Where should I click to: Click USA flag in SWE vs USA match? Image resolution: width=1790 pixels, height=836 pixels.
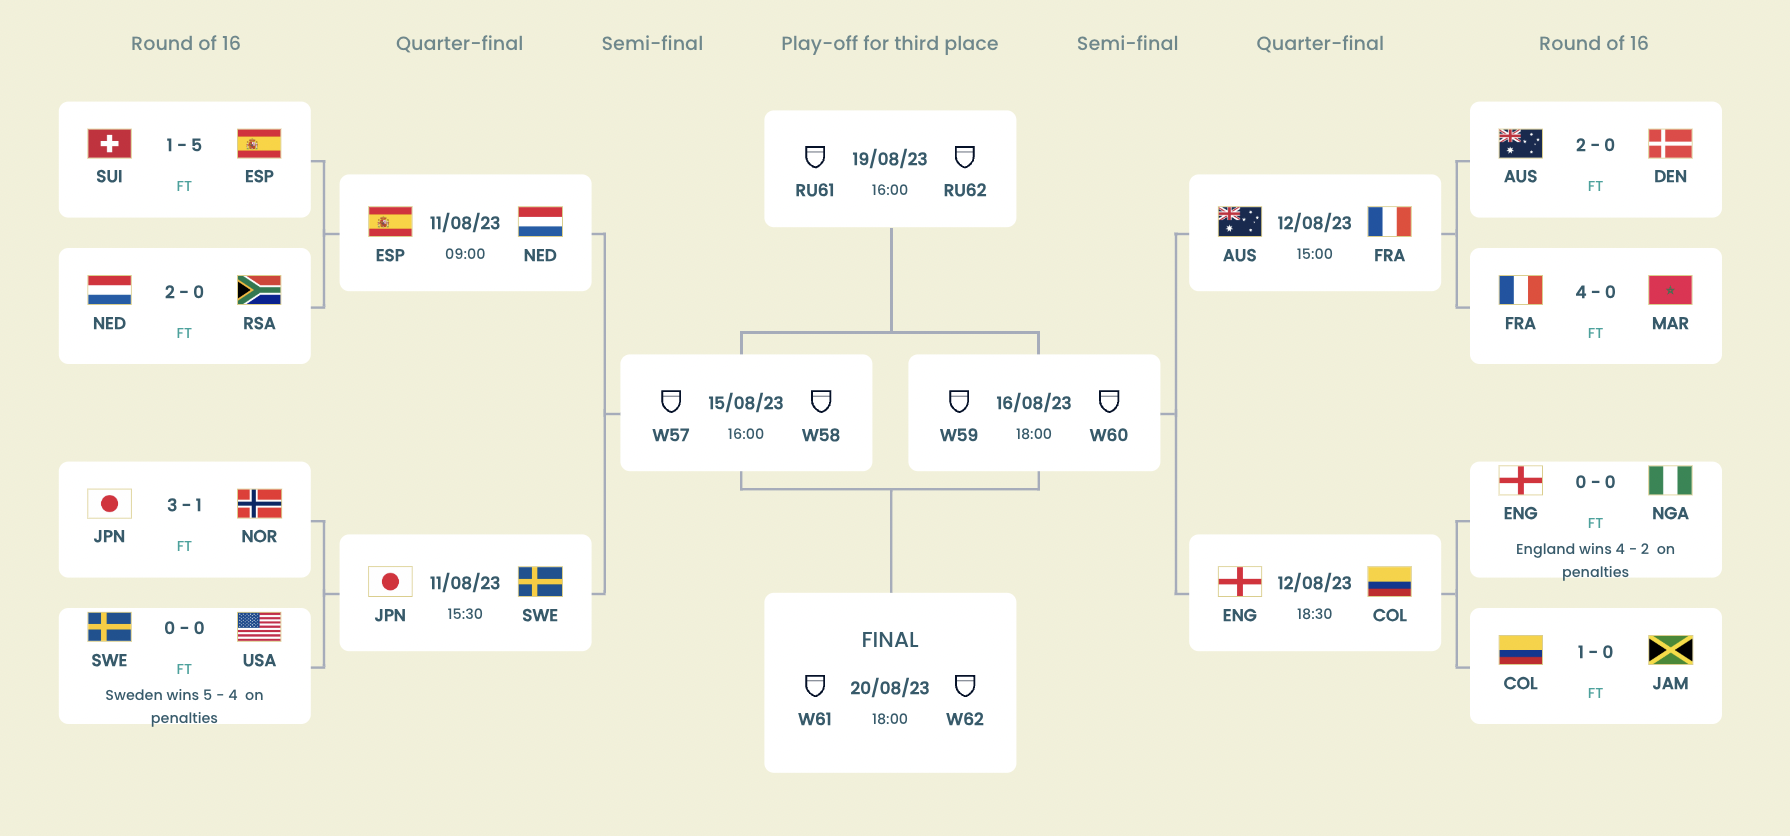[259, 627]
